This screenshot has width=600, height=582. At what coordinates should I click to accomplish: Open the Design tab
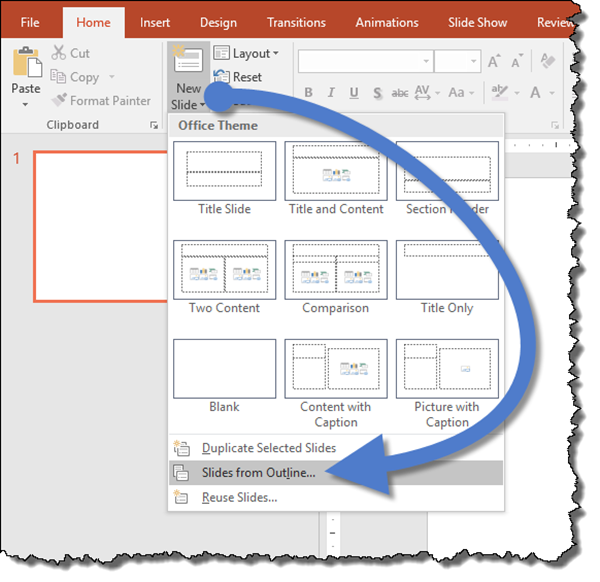(x=218, y=22)
